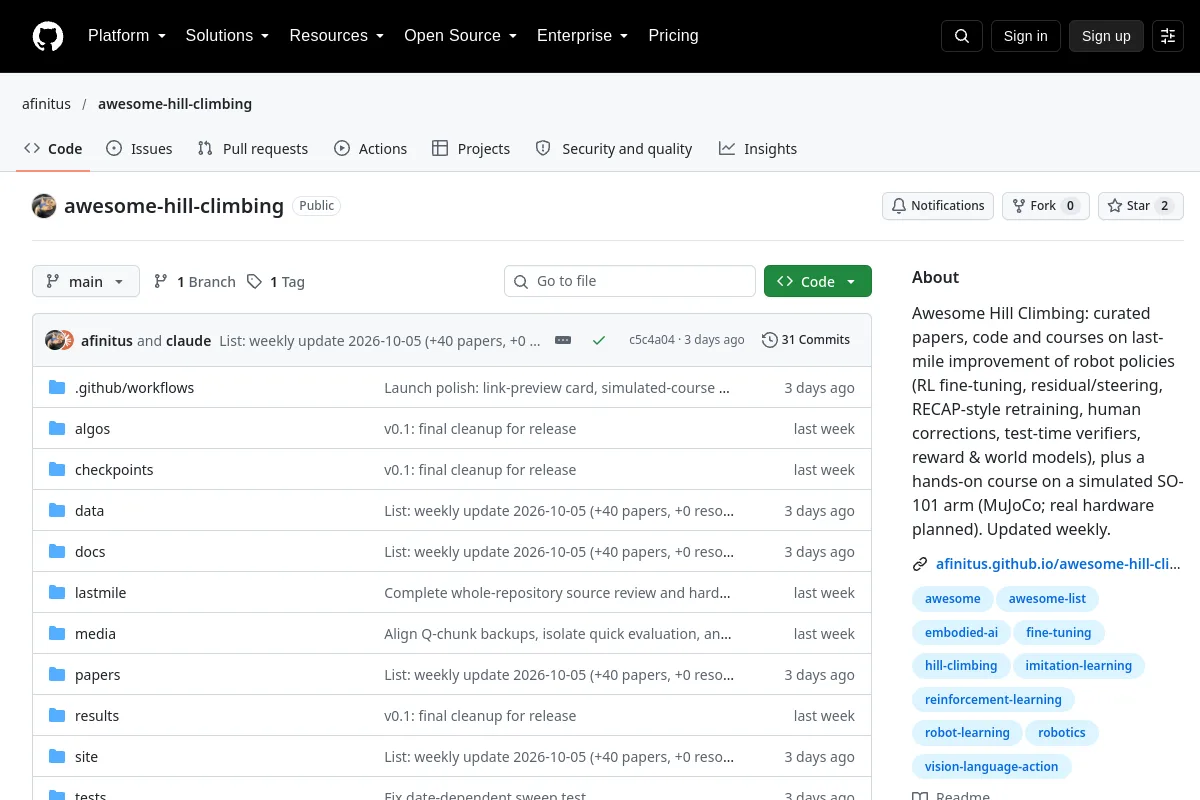Viewport: 1200px width, 800px height.
Task: Open the Pull requests tab
Action: pyautogui.click(x=253, y=149)
